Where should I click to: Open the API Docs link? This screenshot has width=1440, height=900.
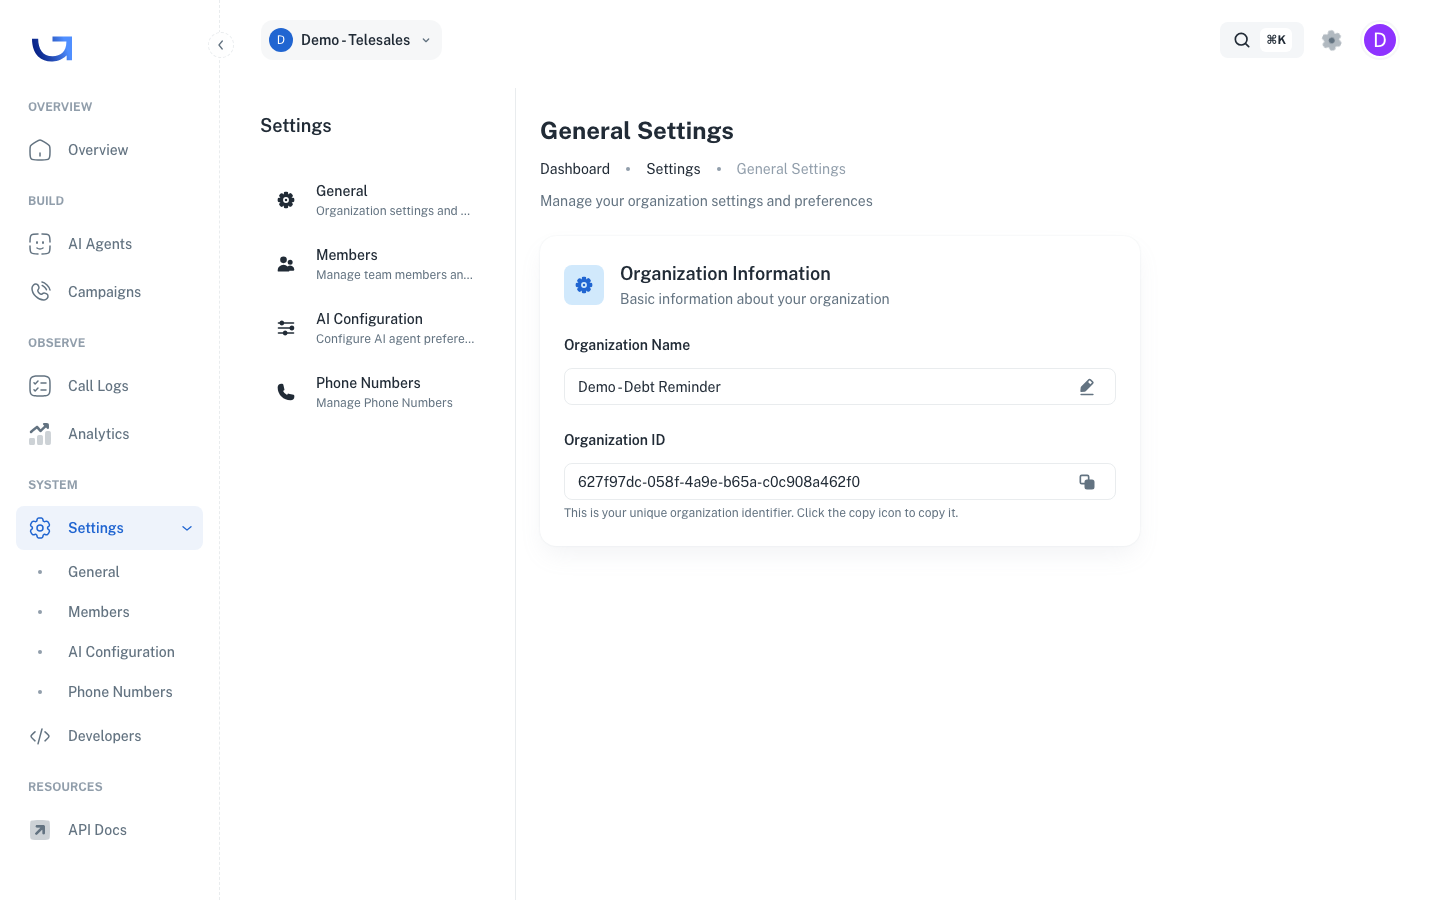[x=109, y=830]
